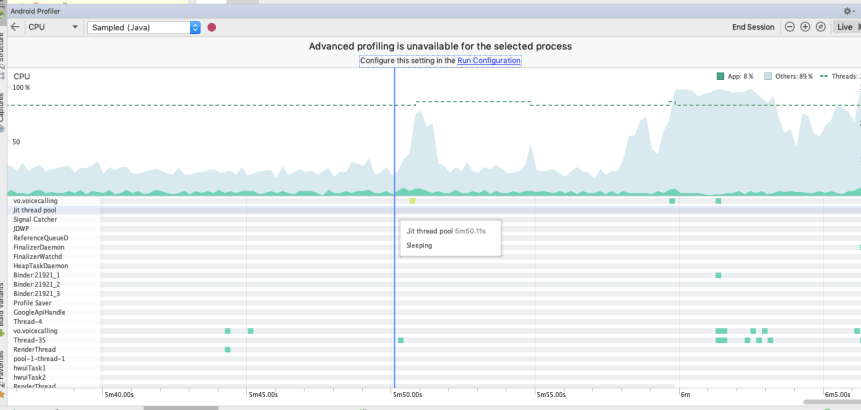Open the Run Configuration link
This screenshot has width=861, height=410.
pos(489,60)
